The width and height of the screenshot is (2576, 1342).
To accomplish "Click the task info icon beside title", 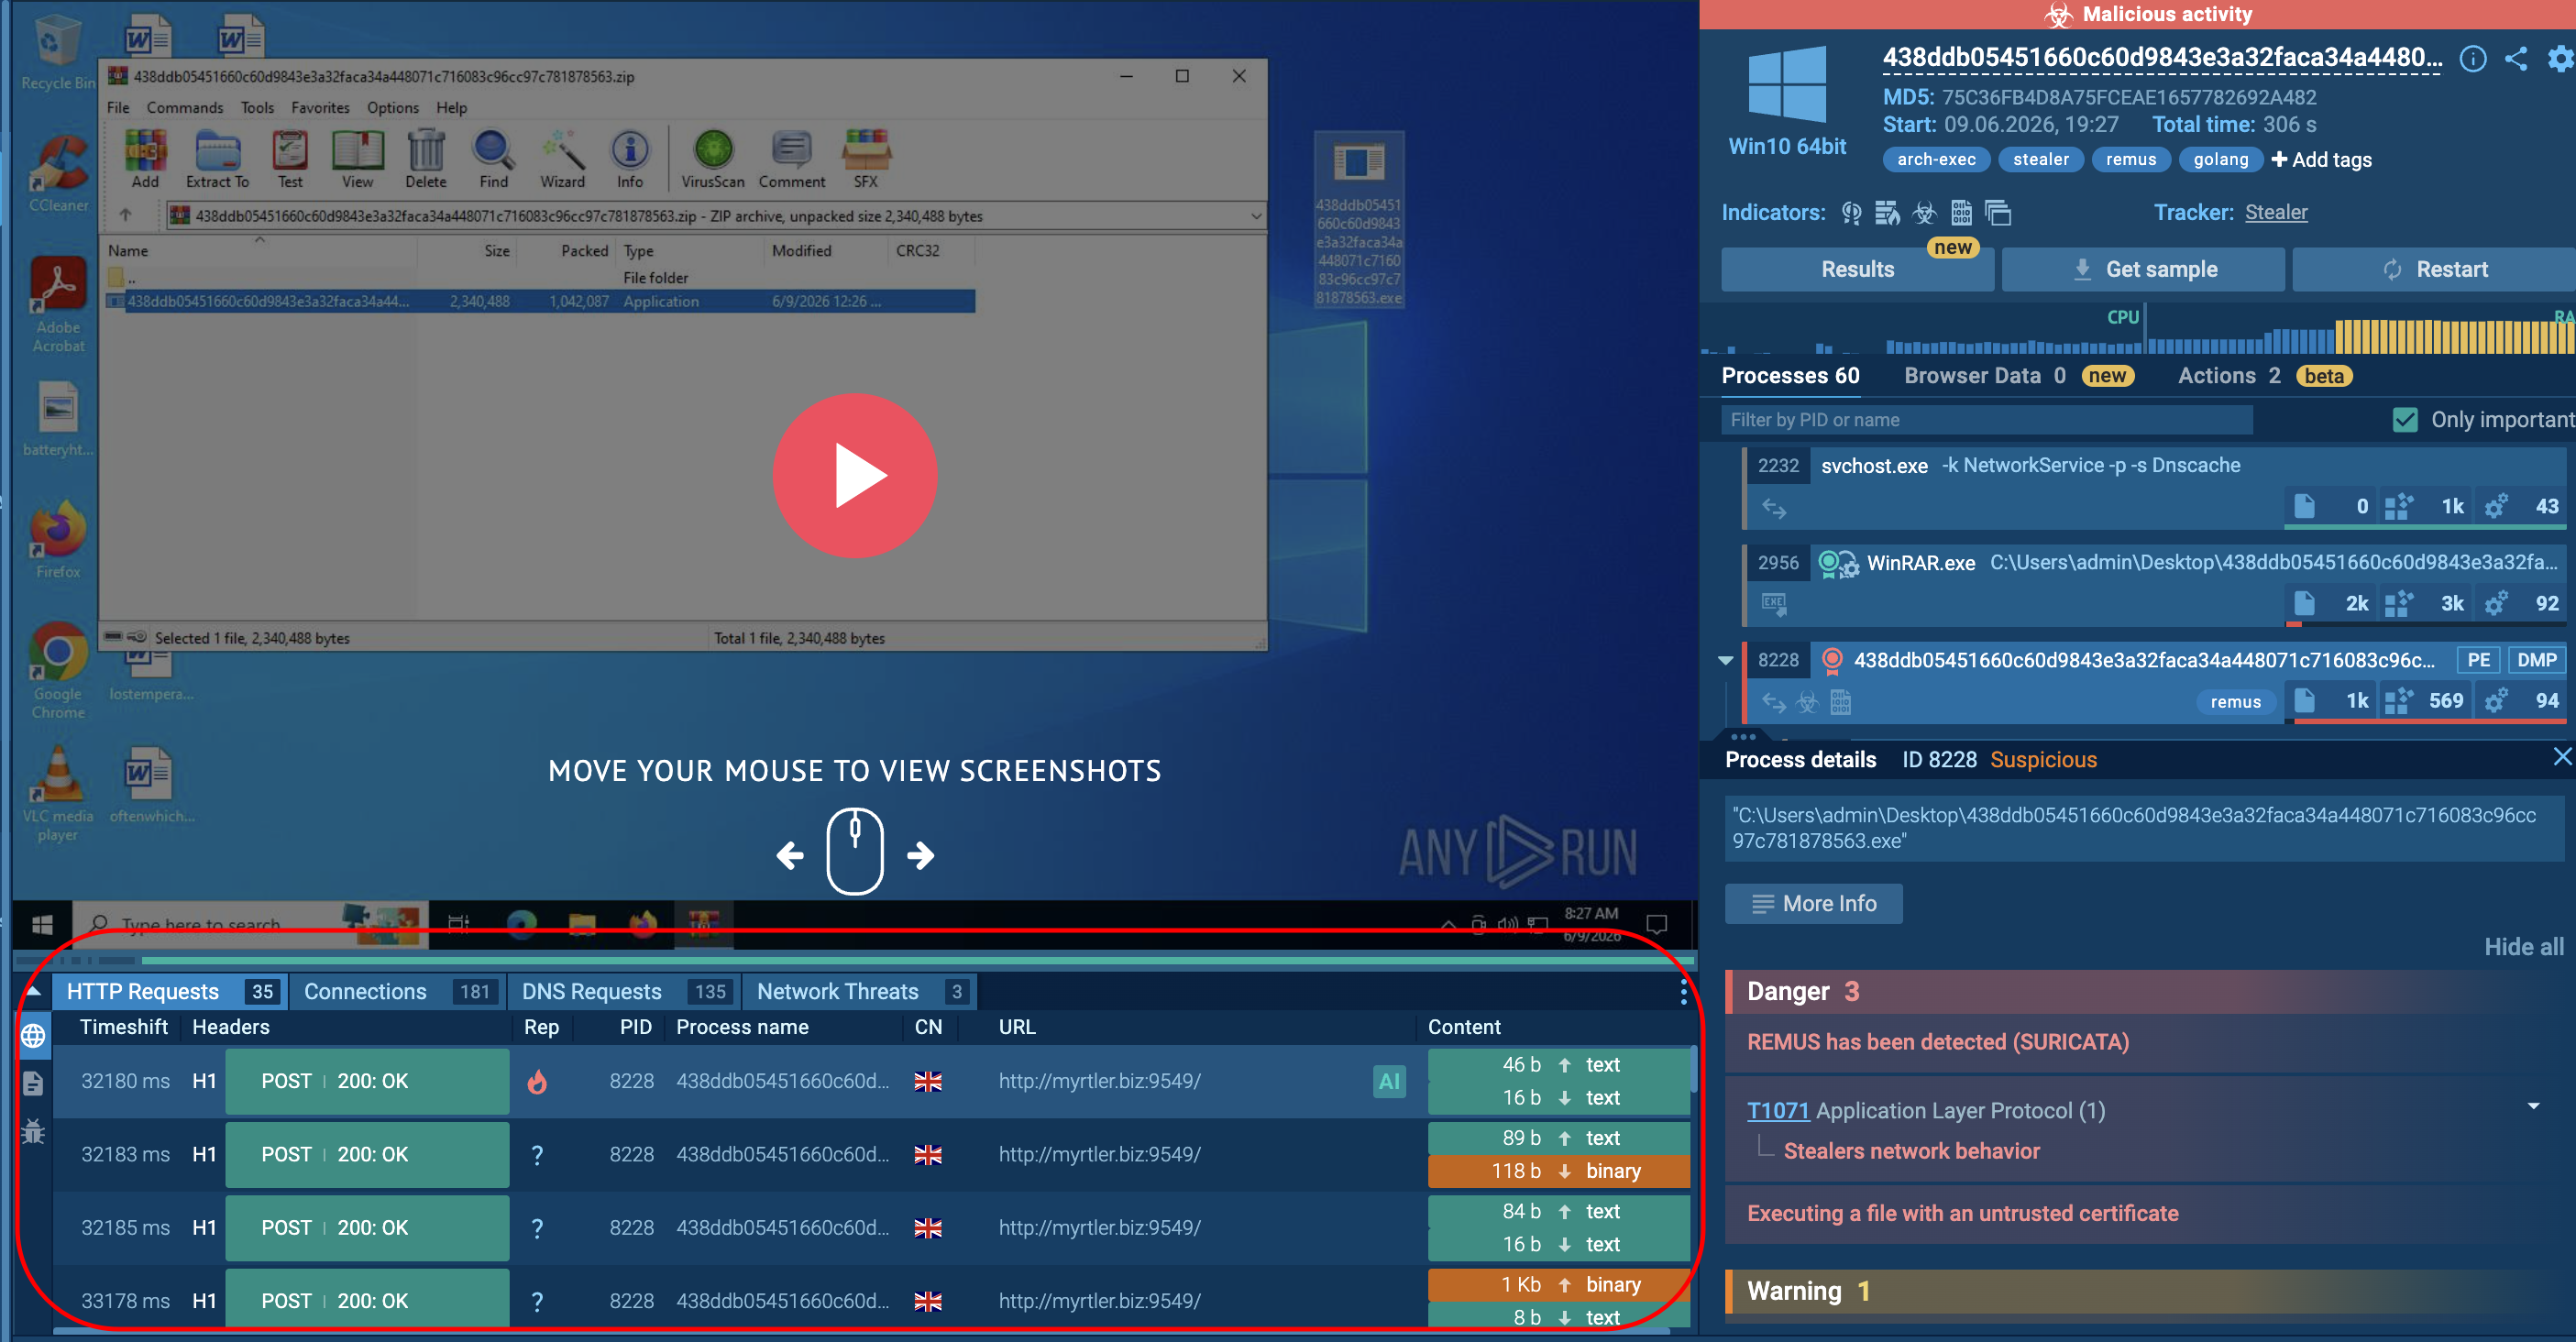I will point(2472,59).
